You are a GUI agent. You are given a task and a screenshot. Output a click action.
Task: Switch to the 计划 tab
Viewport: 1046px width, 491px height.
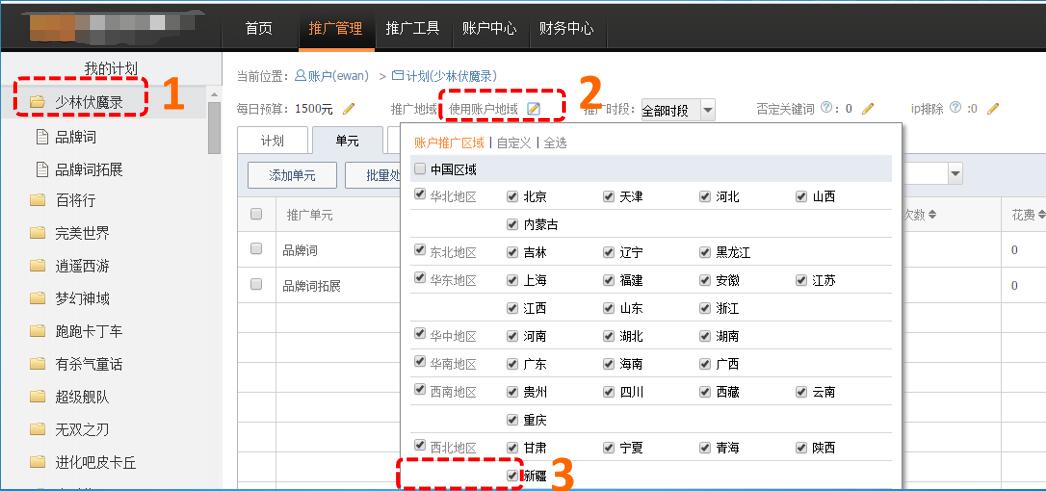tap(272, 141)
